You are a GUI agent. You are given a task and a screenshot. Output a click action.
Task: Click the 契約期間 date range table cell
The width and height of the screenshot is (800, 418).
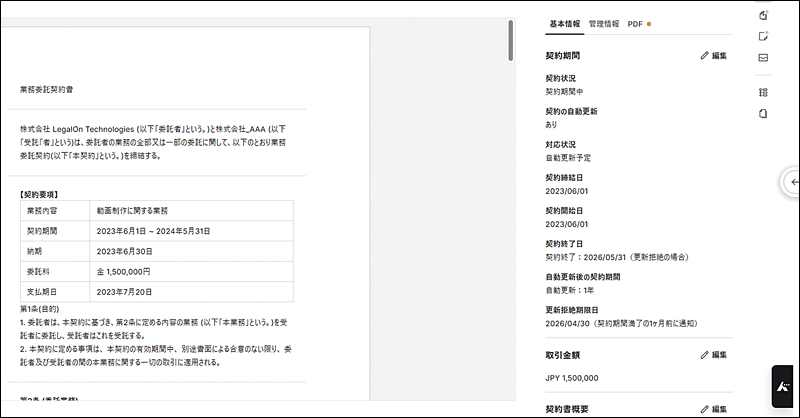[153, 231]
